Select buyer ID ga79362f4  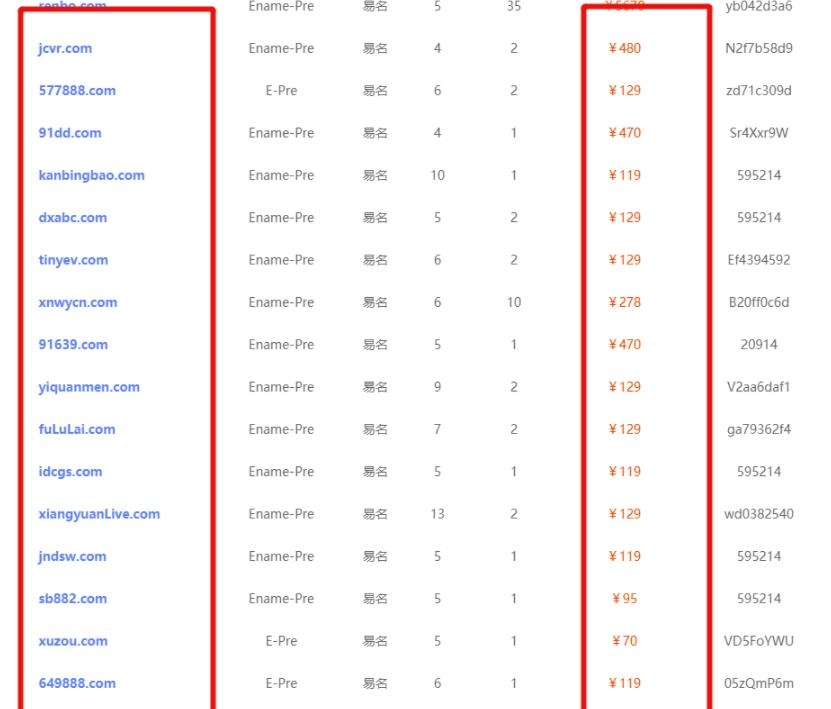[759, 429]
